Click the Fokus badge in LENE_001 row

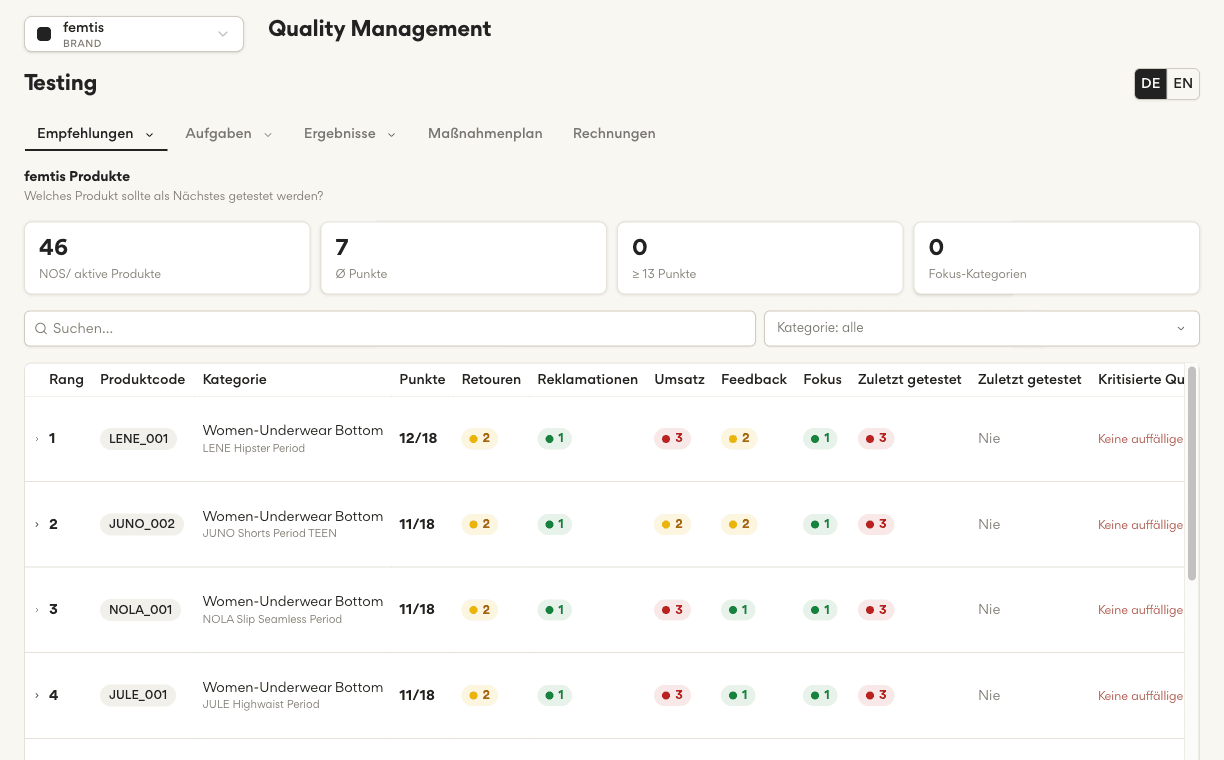coord(821,439)
